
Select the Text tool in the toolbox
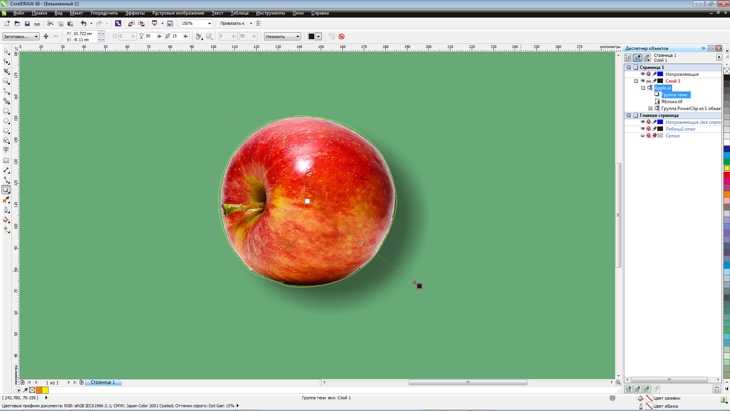(7, 150)
